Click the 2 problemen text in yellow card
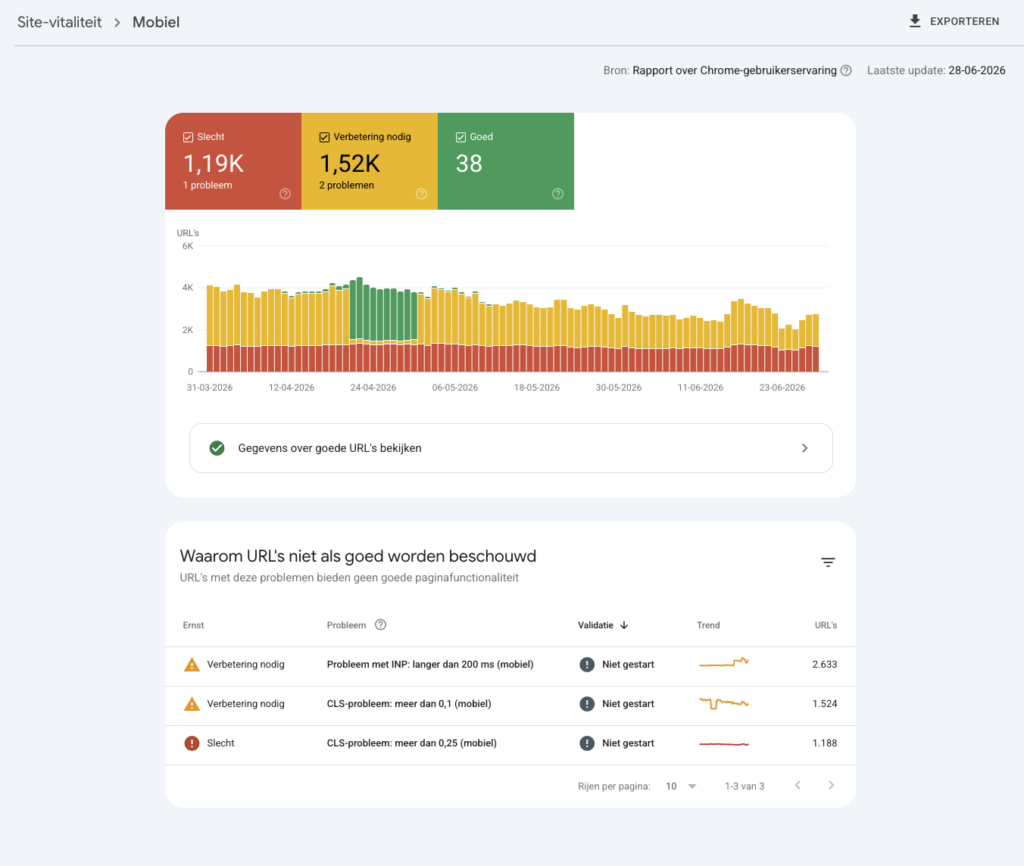The height and width of the screenshot is (866, 1024). 346,185
